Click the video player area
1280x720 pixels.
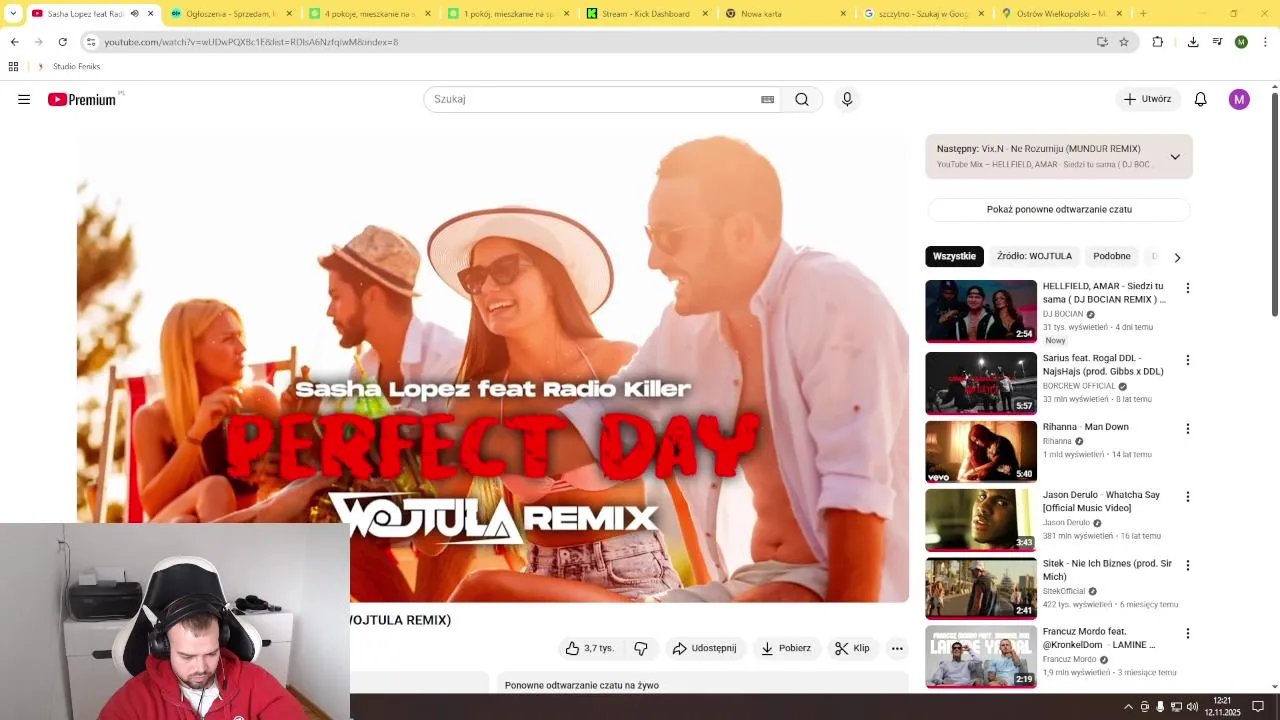[493, 368]
